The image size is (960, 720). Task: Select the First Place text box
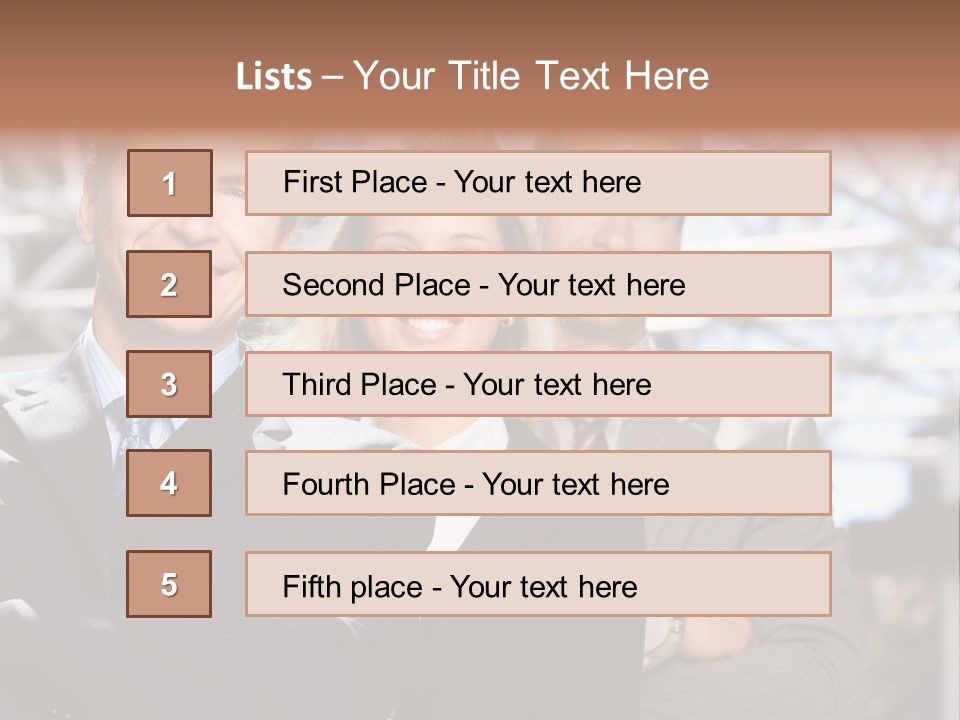click(x=538, y=183)
